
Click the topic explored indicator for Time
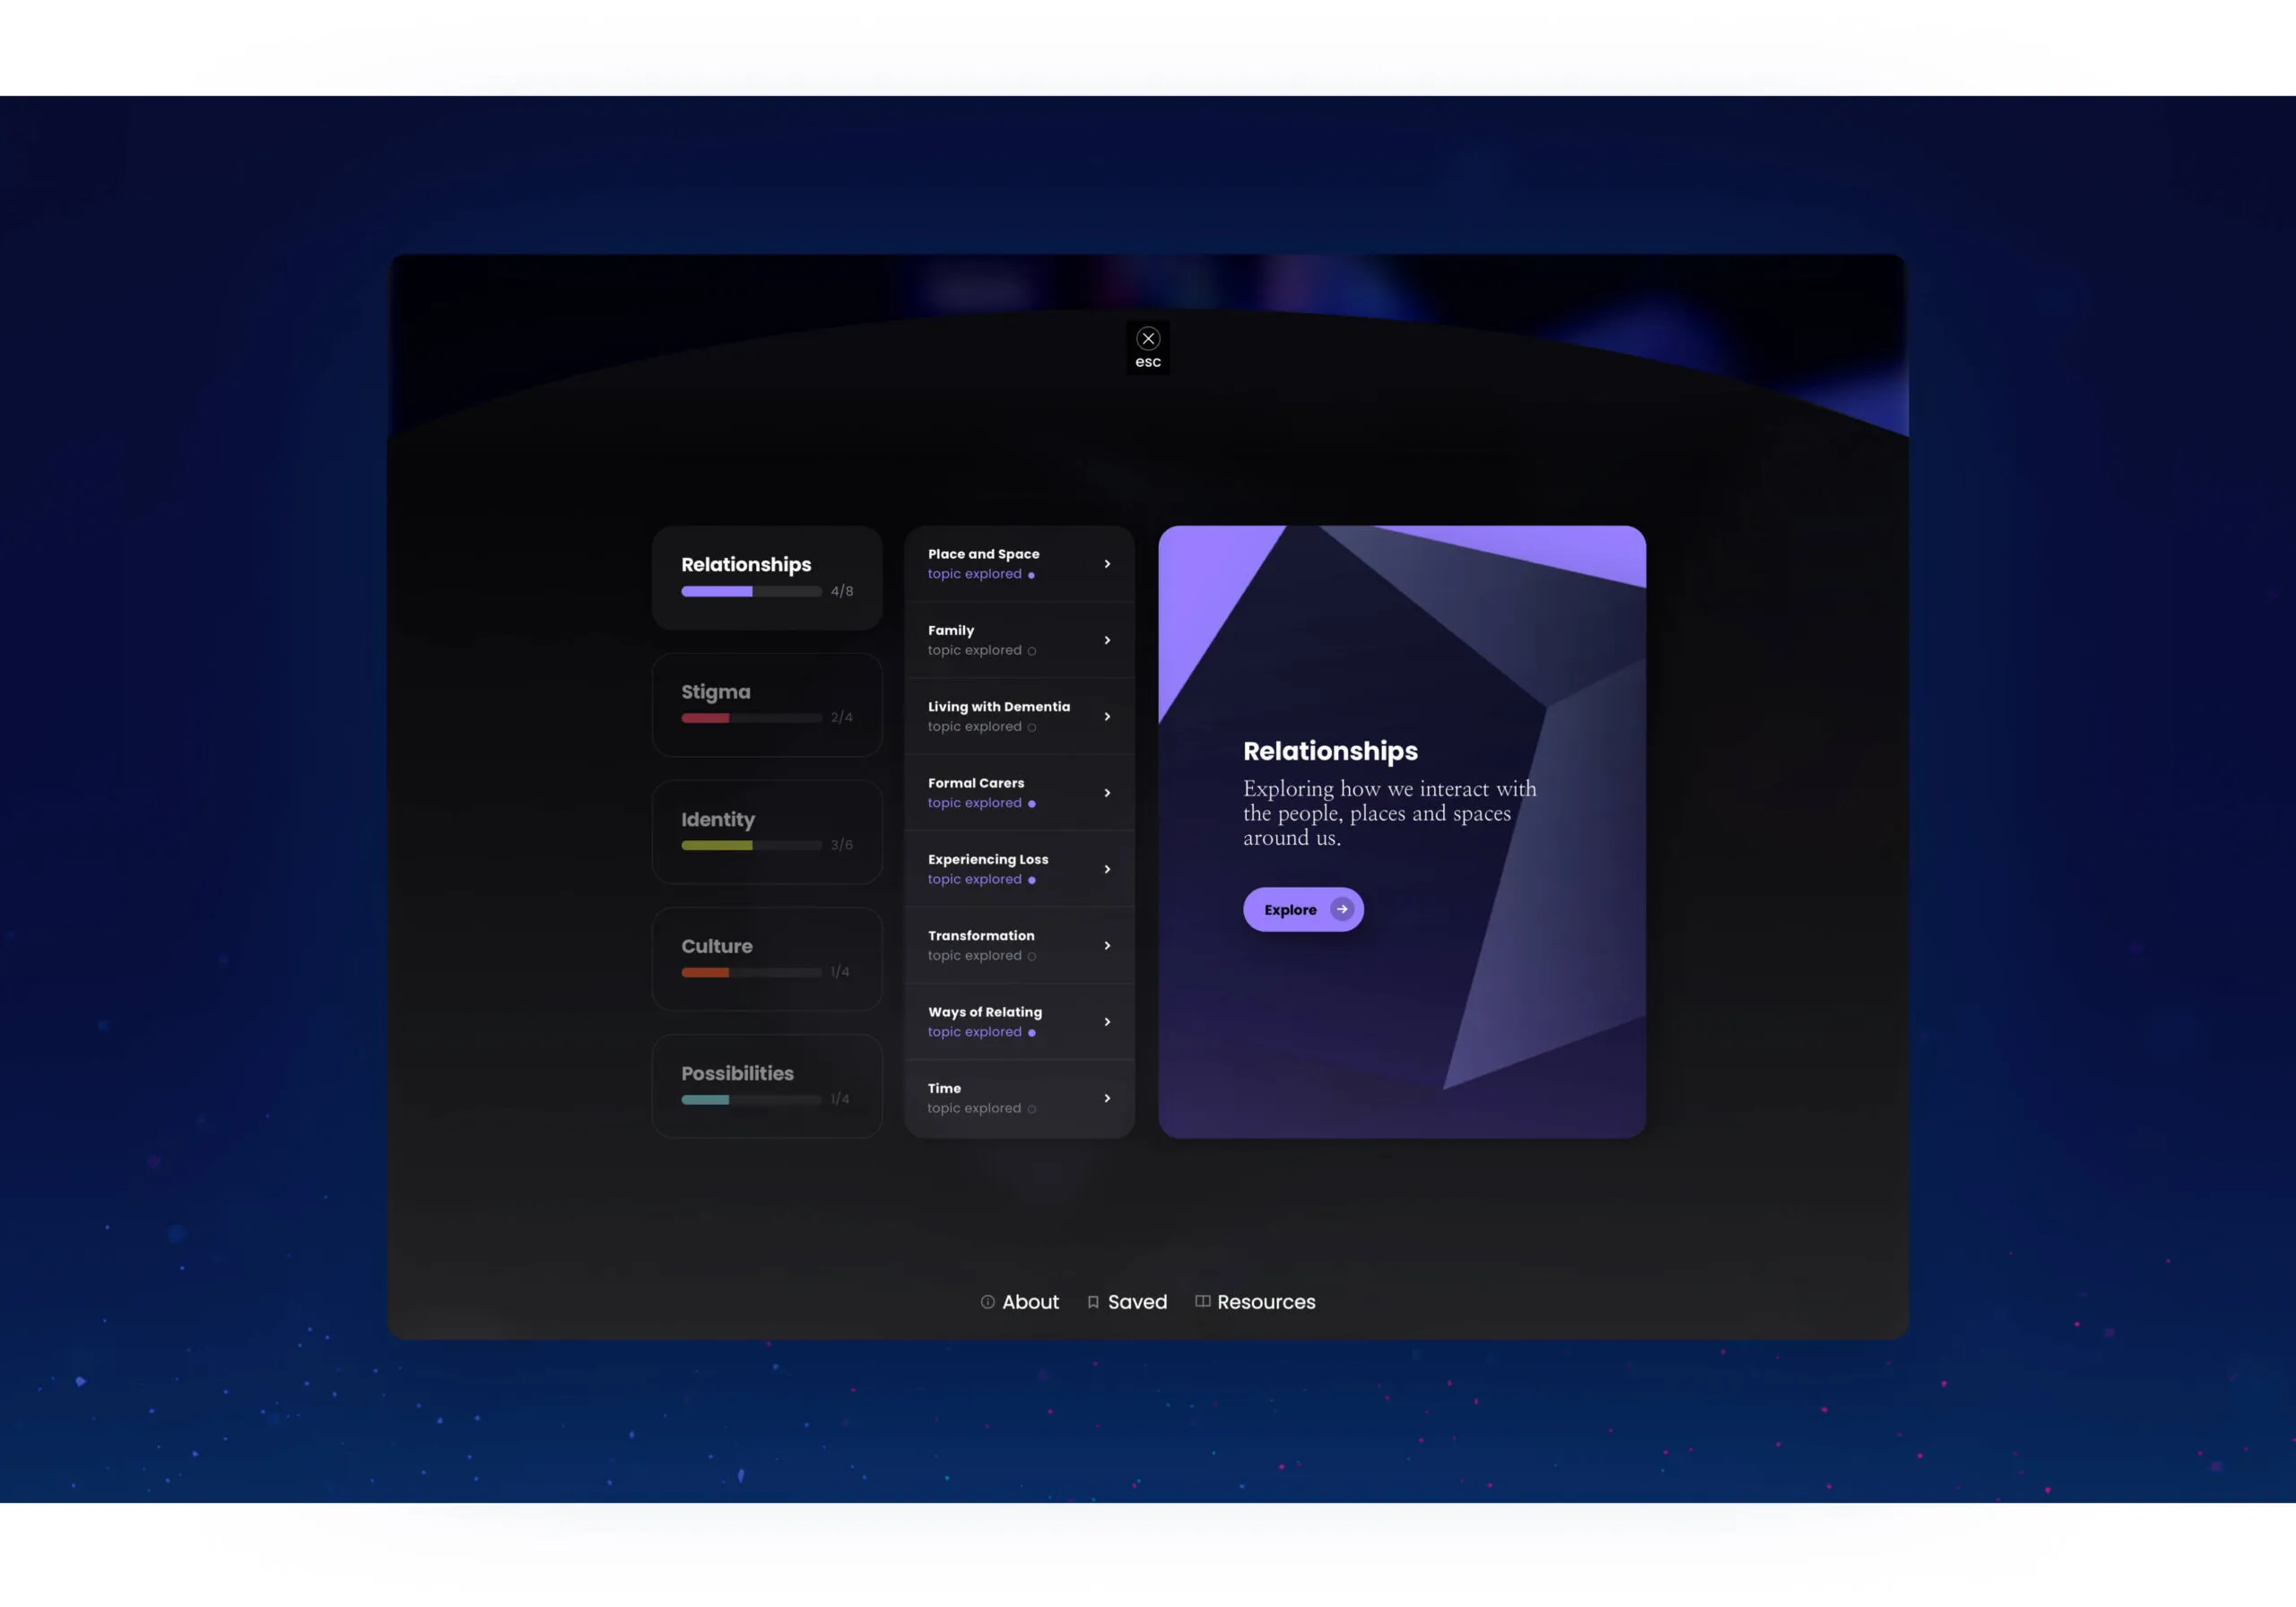[x=1031, y=1109]
